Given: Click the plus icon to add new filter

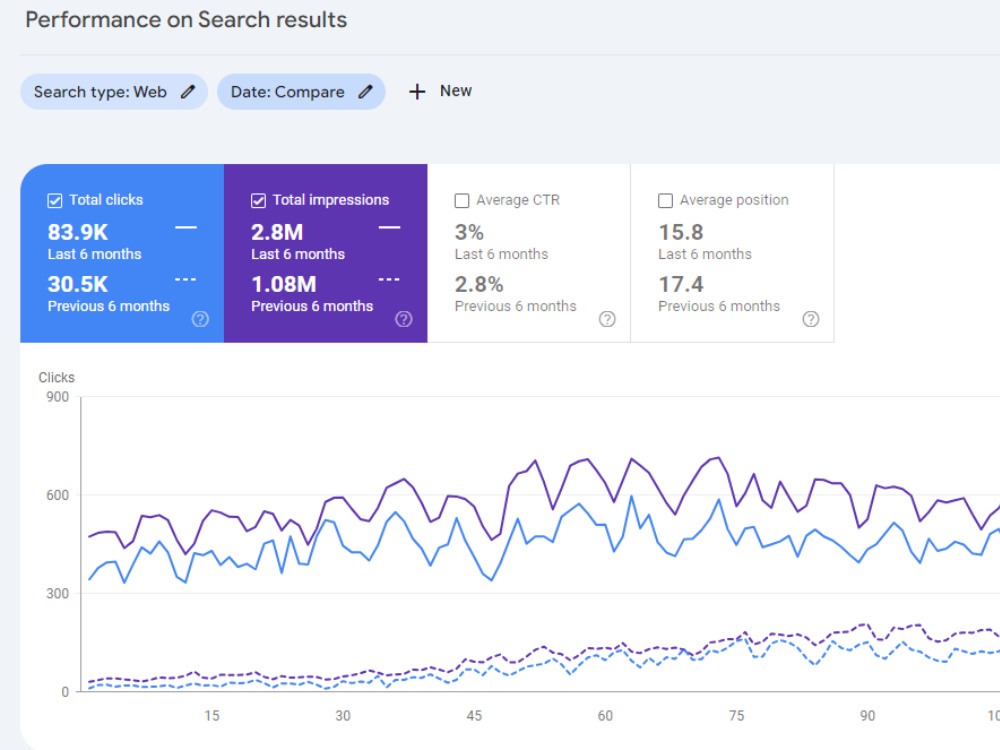Looking at the screenshot, I should [417, 92].
